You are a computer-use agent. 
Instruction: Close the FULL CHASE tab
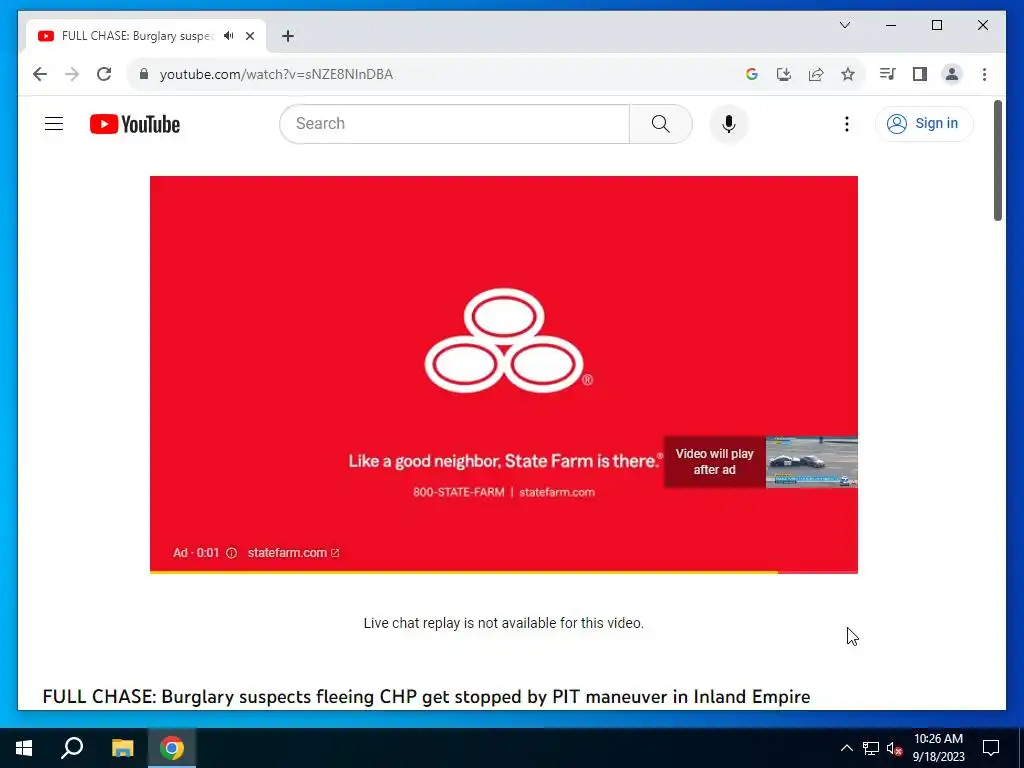coord(249,36)
